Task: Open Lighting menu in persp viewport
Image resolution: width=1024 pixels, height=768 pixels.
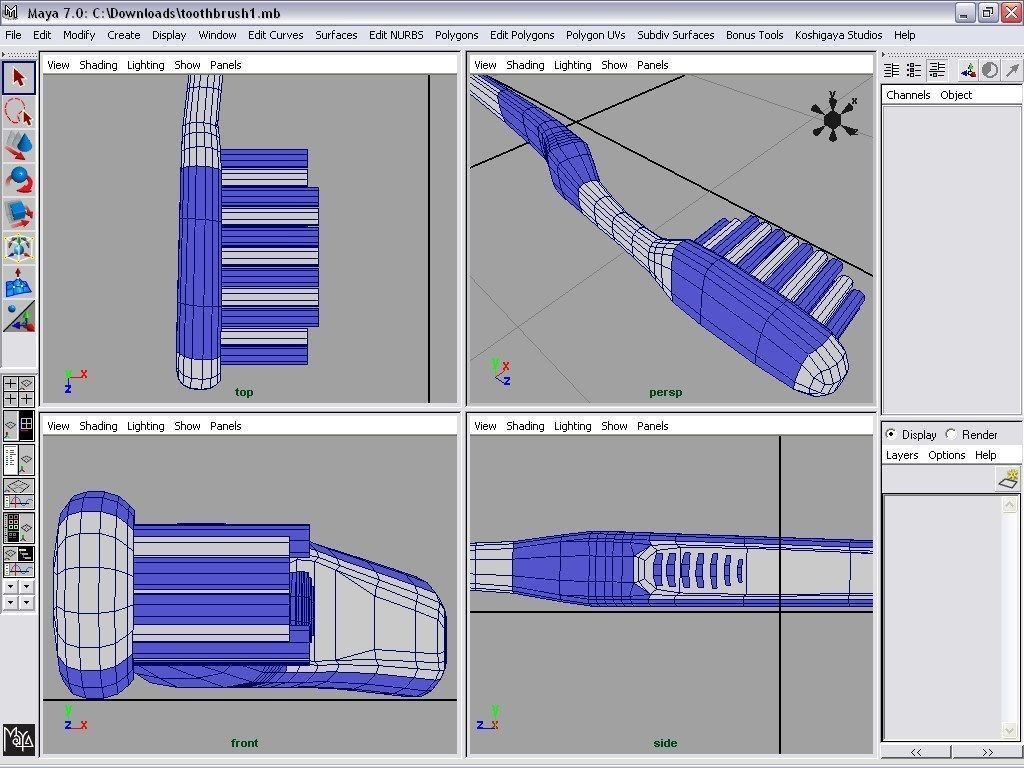Action: coord(572,65)
